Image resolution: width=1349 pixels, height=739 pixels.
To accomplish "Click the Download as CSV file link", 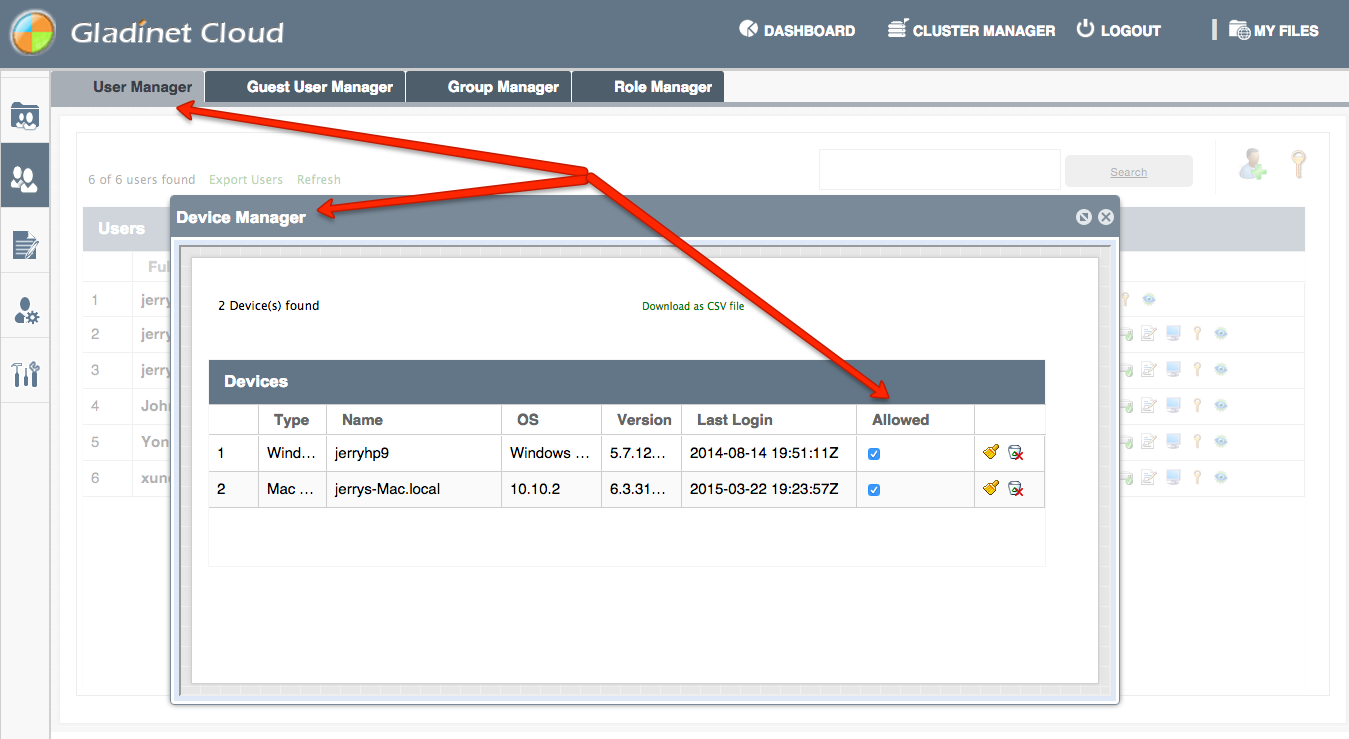I will (693, 306).
